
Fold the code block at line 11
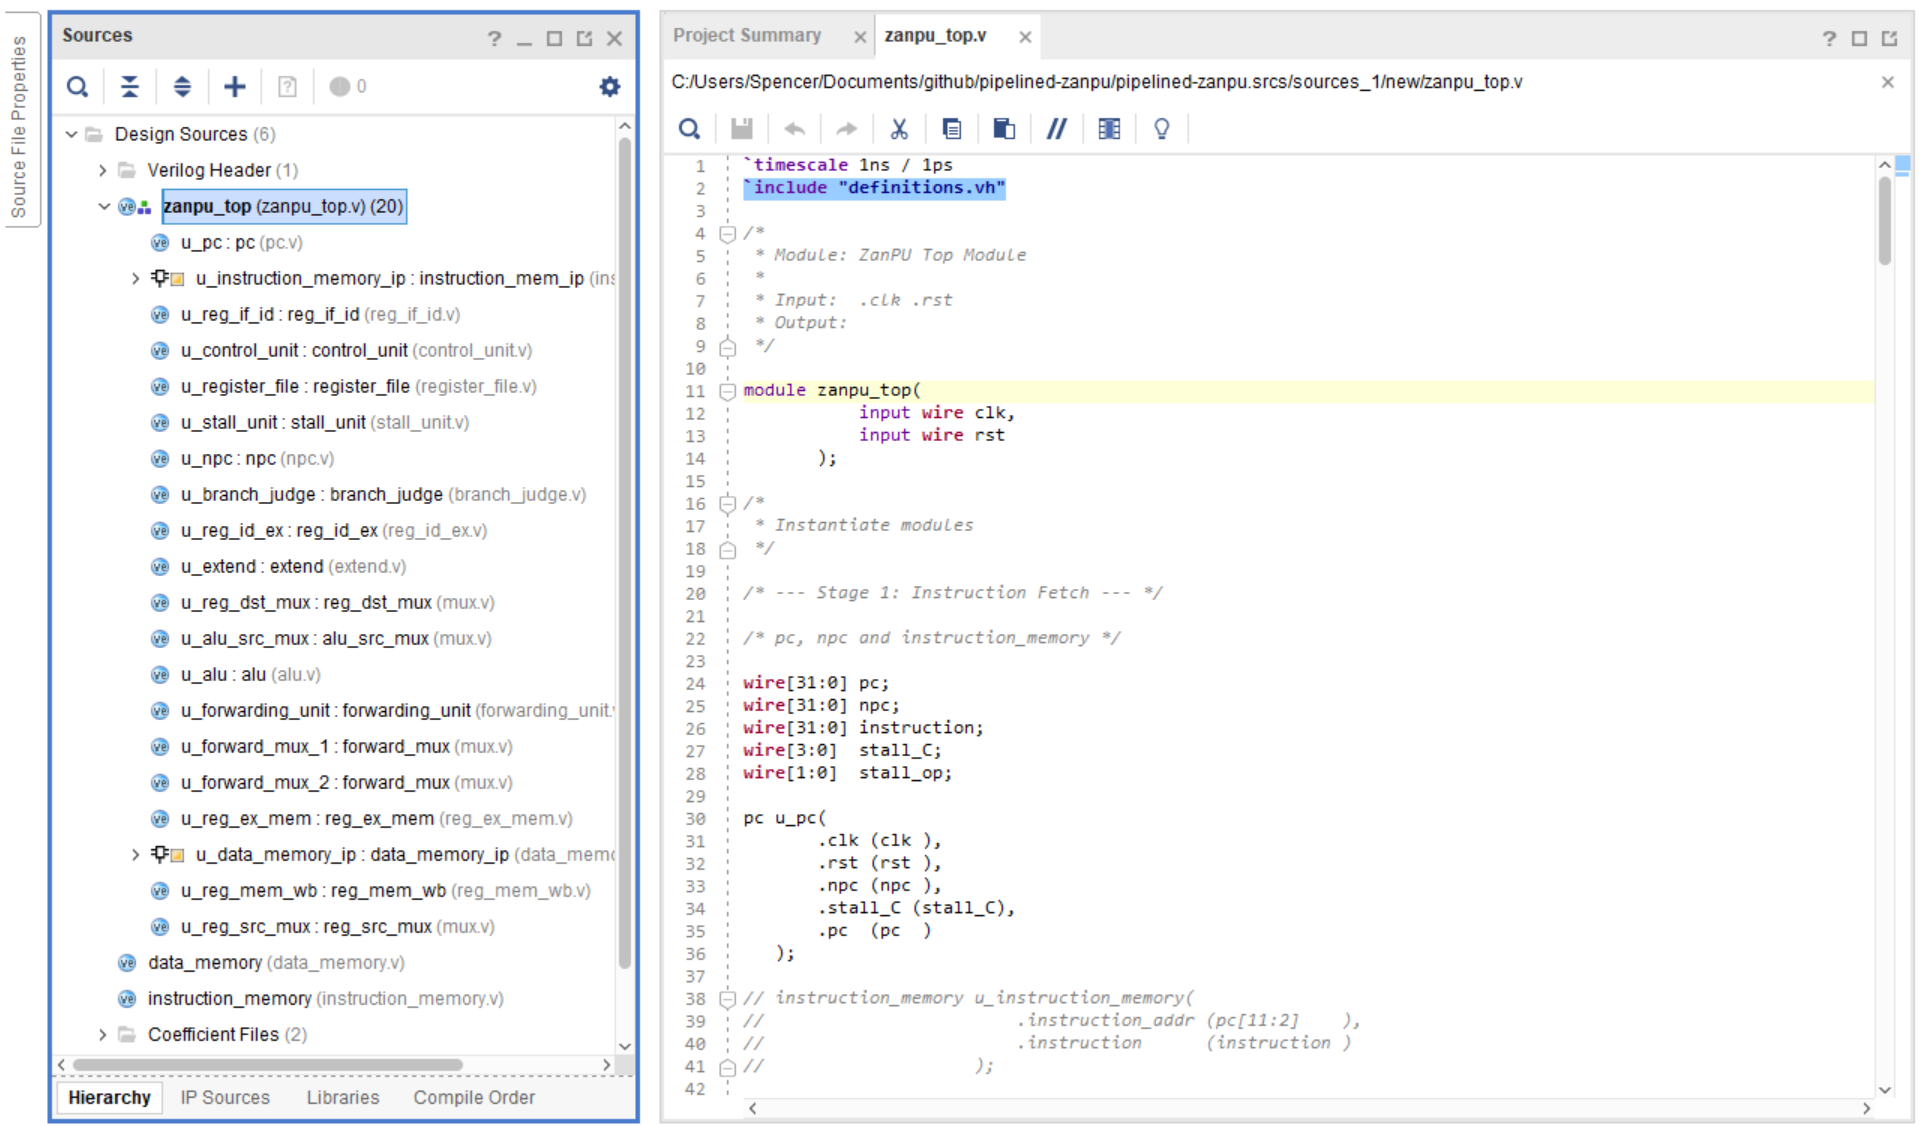[728, 391]
